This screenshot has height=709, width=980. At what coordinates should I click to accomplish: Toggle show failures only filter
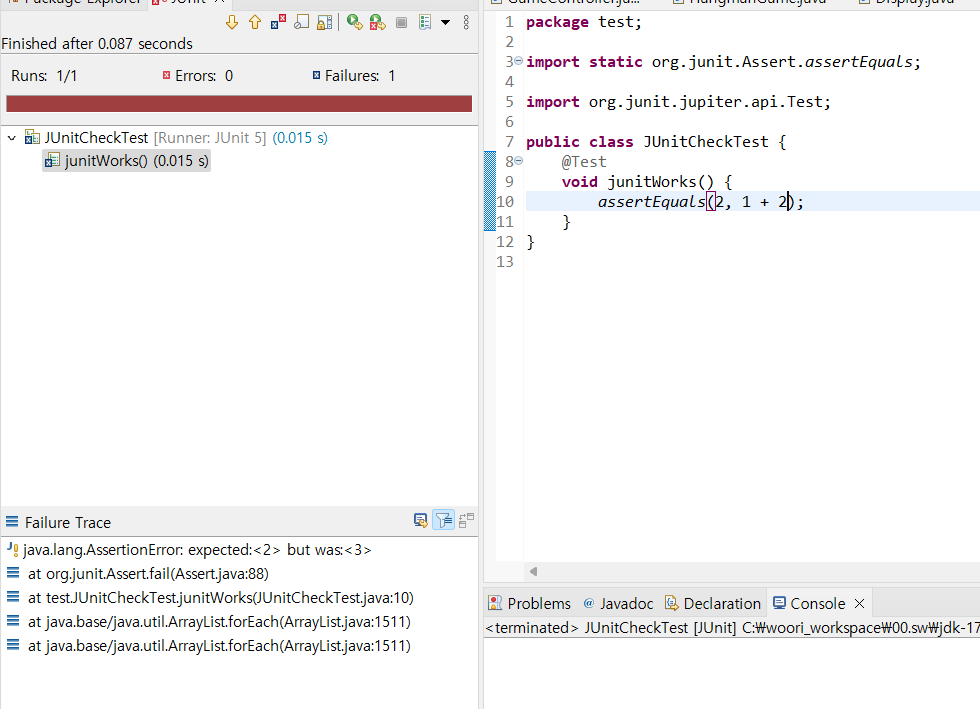[278, 23]
